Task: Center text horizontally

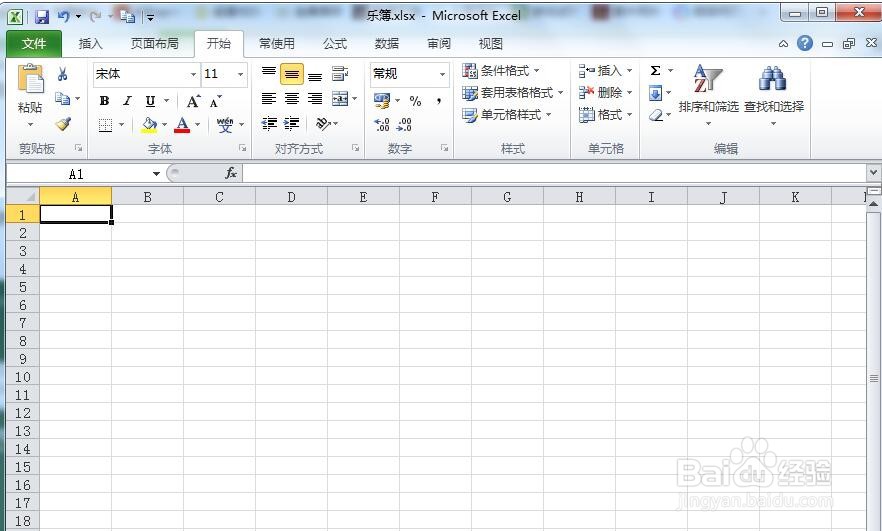Action: 291,99
